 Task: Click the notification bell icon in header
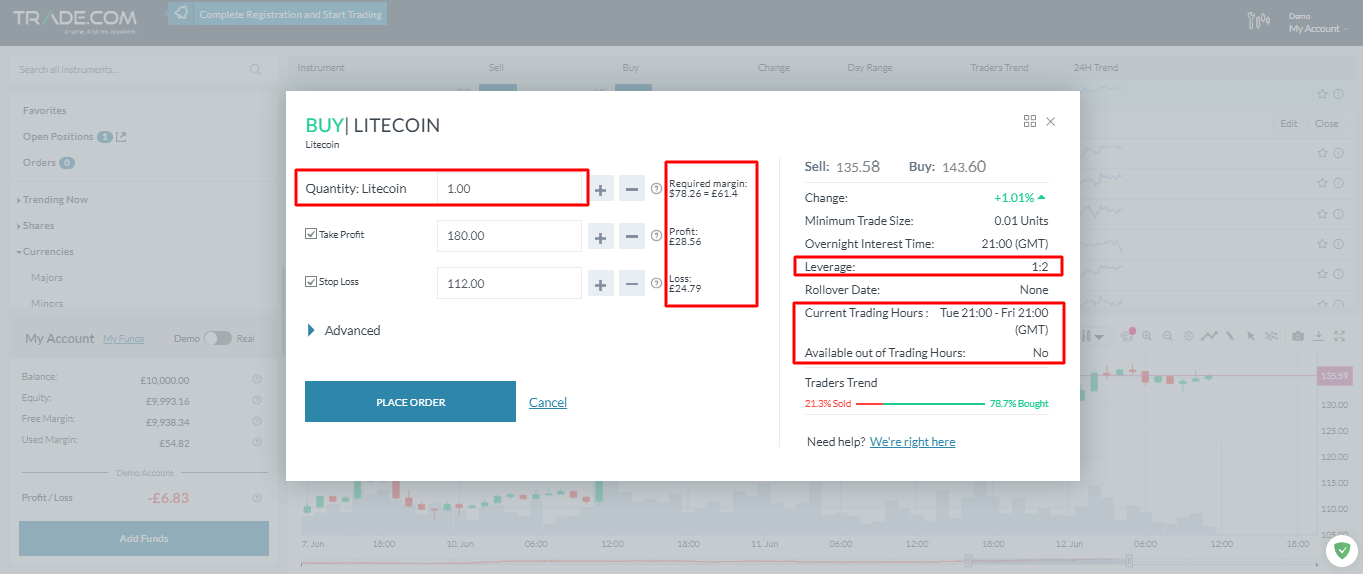click(181, 14)
